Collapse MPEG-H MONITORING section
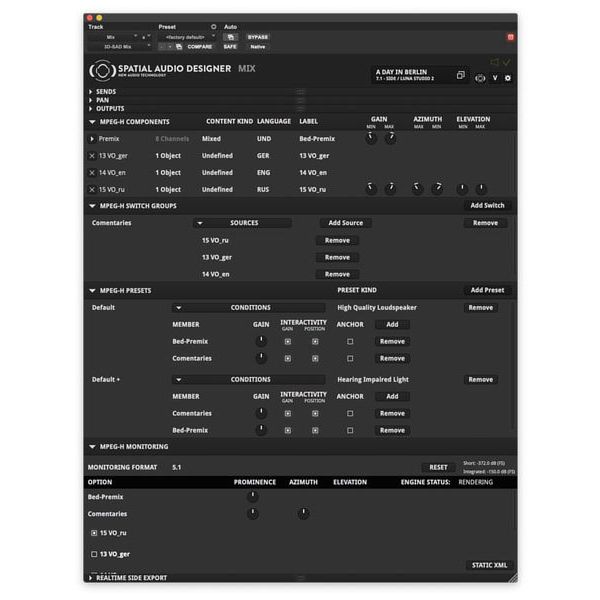The image size is (600, 600). tap(92, 447)
